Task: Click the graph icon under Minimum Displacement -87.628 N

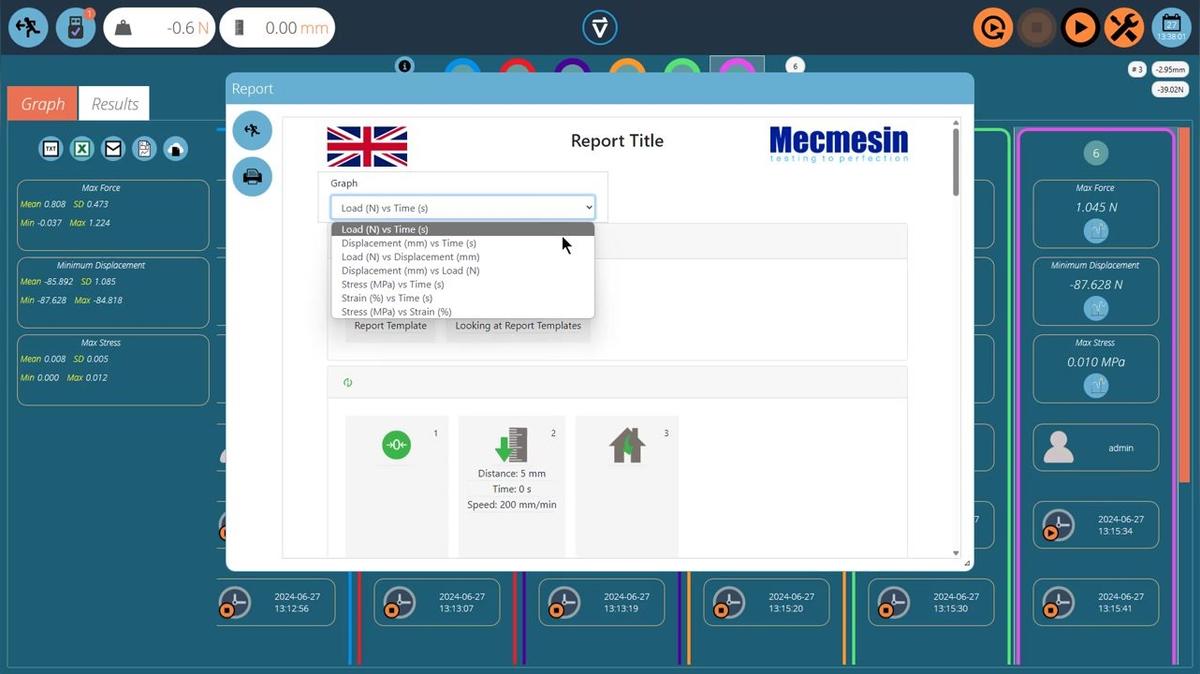Action: point(1096,308)
